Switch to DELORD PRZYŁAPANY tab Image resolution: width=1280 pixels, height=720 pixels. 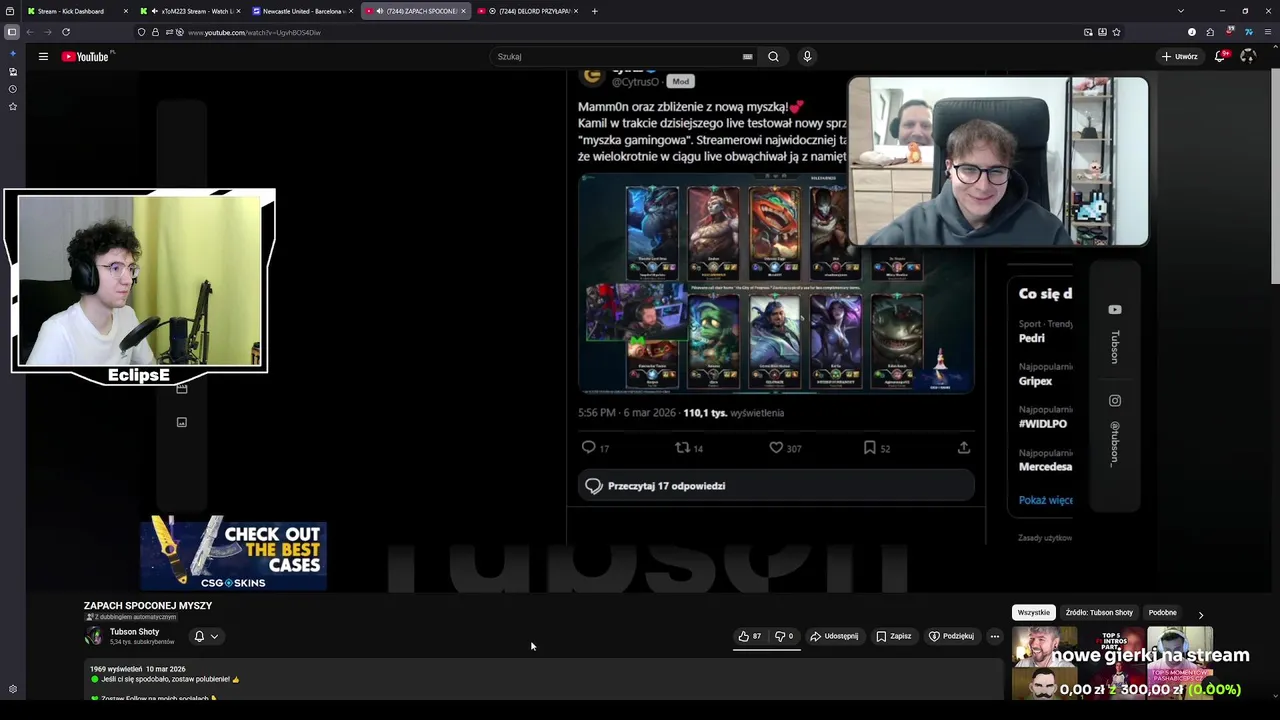[x=528, y=11]
